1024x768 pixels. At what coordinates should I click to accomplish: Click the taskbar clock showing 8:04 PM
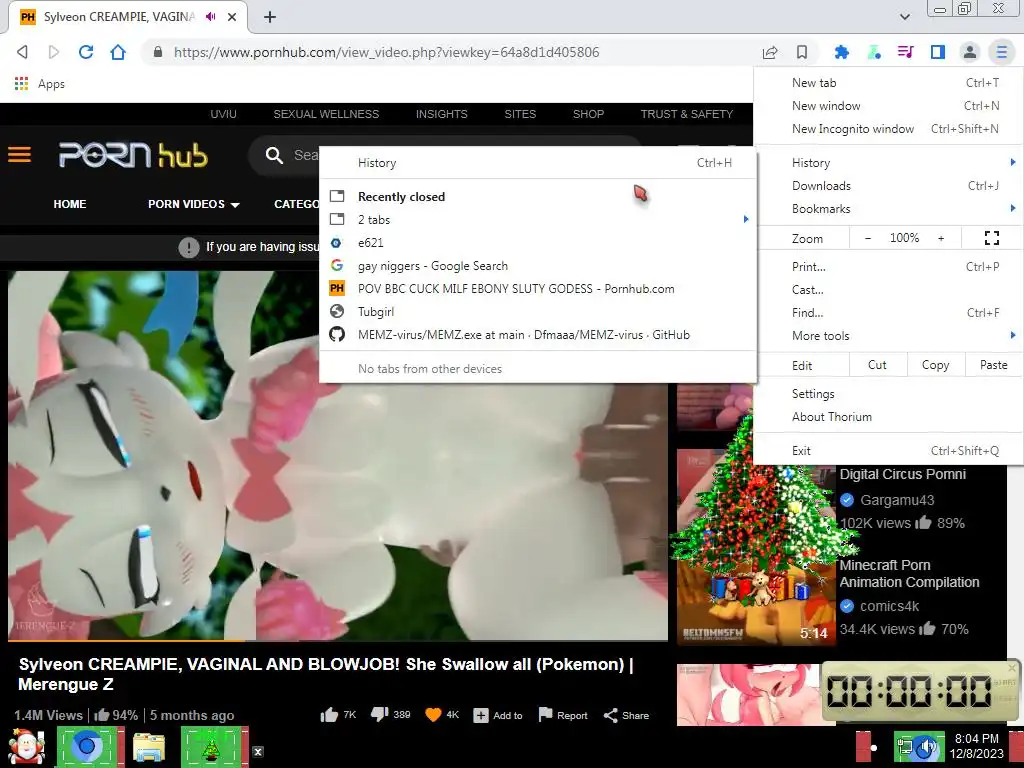pyautogui.click(x=976, y=746)
